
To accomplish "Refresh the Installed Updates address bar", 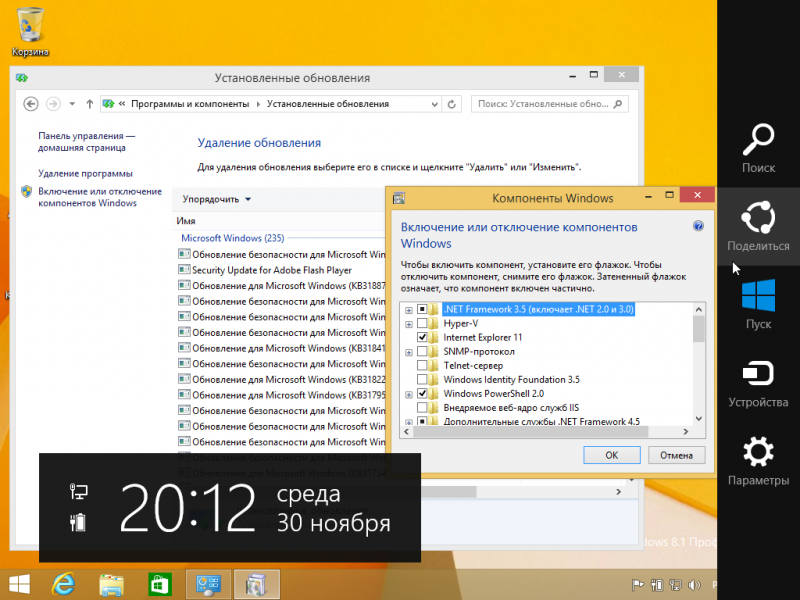I will click(452, 104).
